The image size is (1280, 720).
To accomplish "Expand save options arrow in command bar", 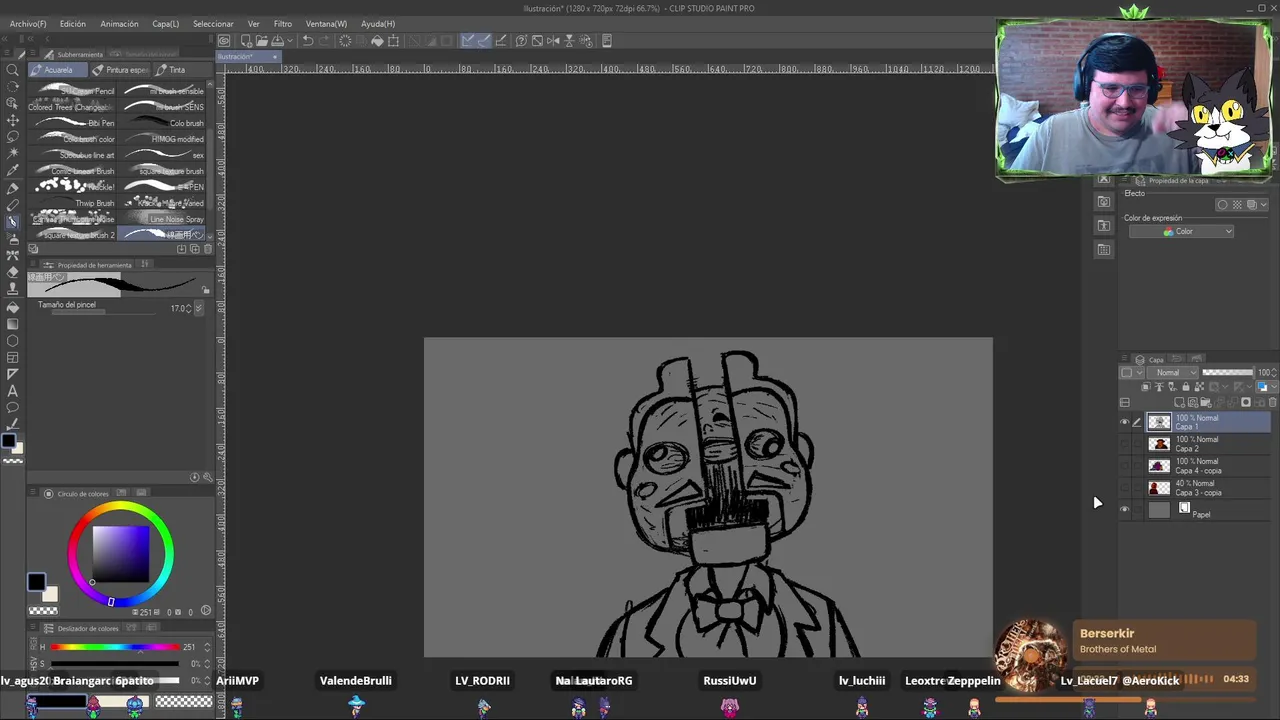I will click(290, 41).
